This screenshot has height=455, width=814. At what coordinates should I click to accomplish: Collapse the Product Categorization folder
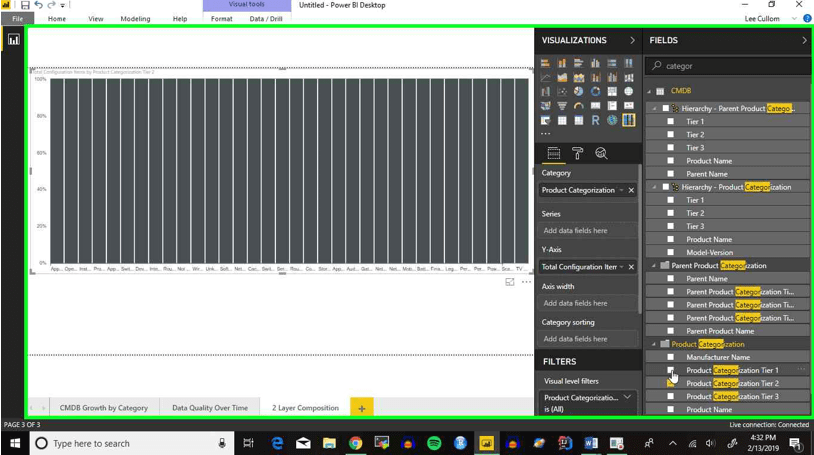(x=654, y=344)
